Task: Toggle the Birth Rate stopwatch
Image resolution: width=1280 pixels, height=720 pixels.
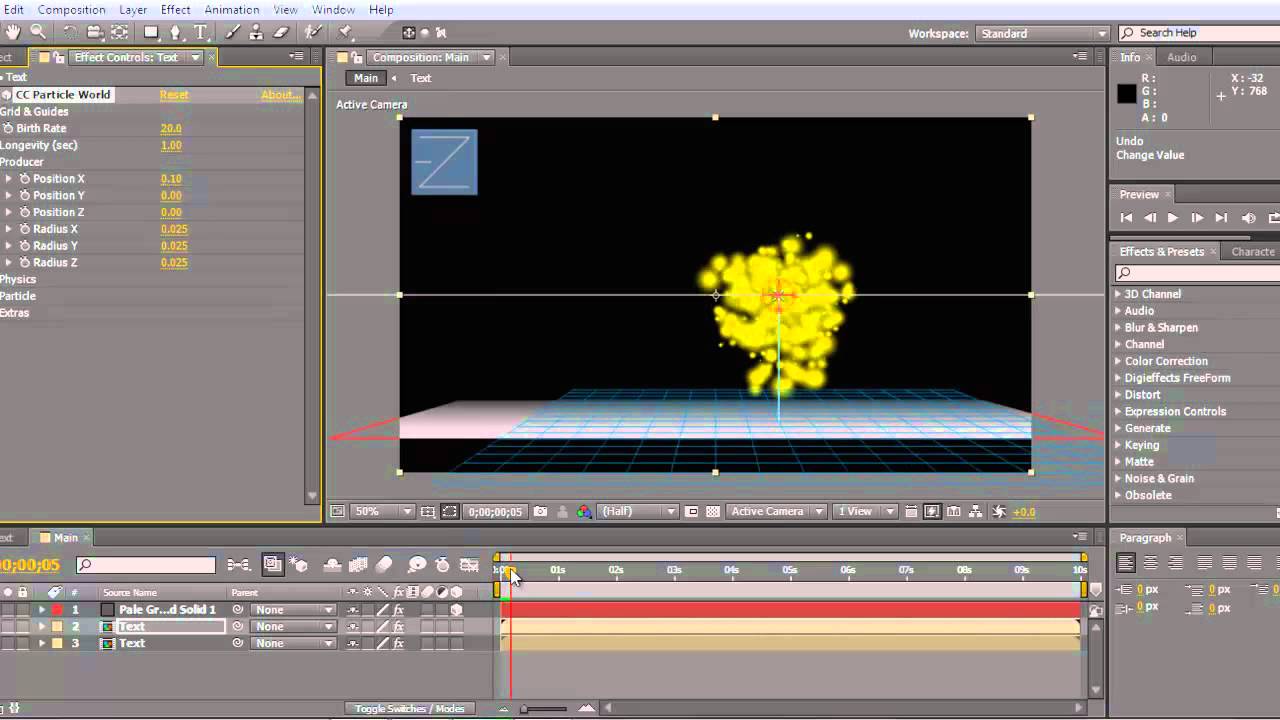Action: coord(8,128)
